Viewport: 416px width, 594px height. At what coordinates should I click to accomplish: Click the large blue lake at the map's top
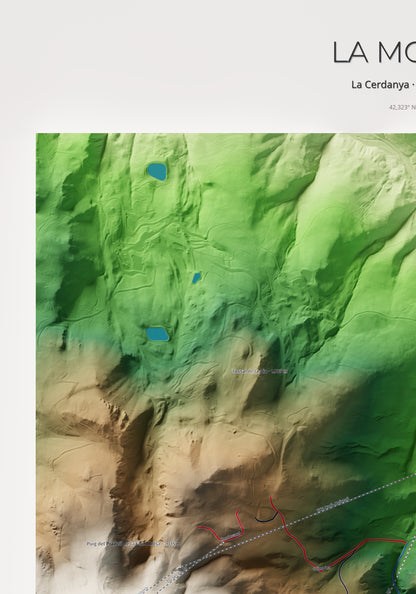pos(157,172)
